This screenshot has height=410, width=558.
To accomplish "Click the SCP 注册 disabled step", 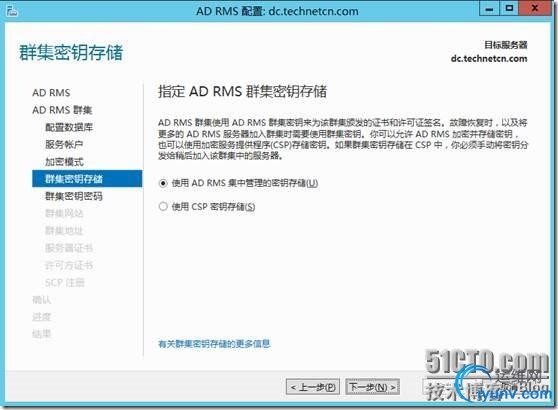I will pos(65,283).
